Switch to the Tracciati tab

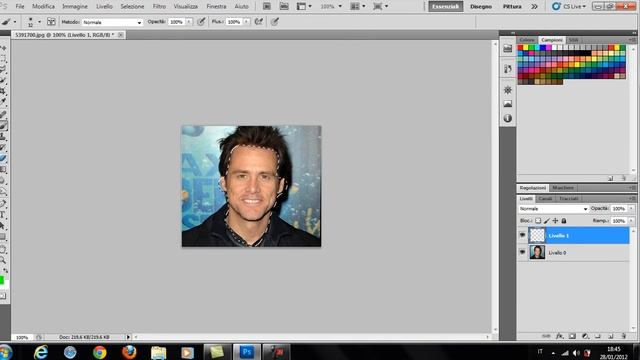tap(569, 198)
